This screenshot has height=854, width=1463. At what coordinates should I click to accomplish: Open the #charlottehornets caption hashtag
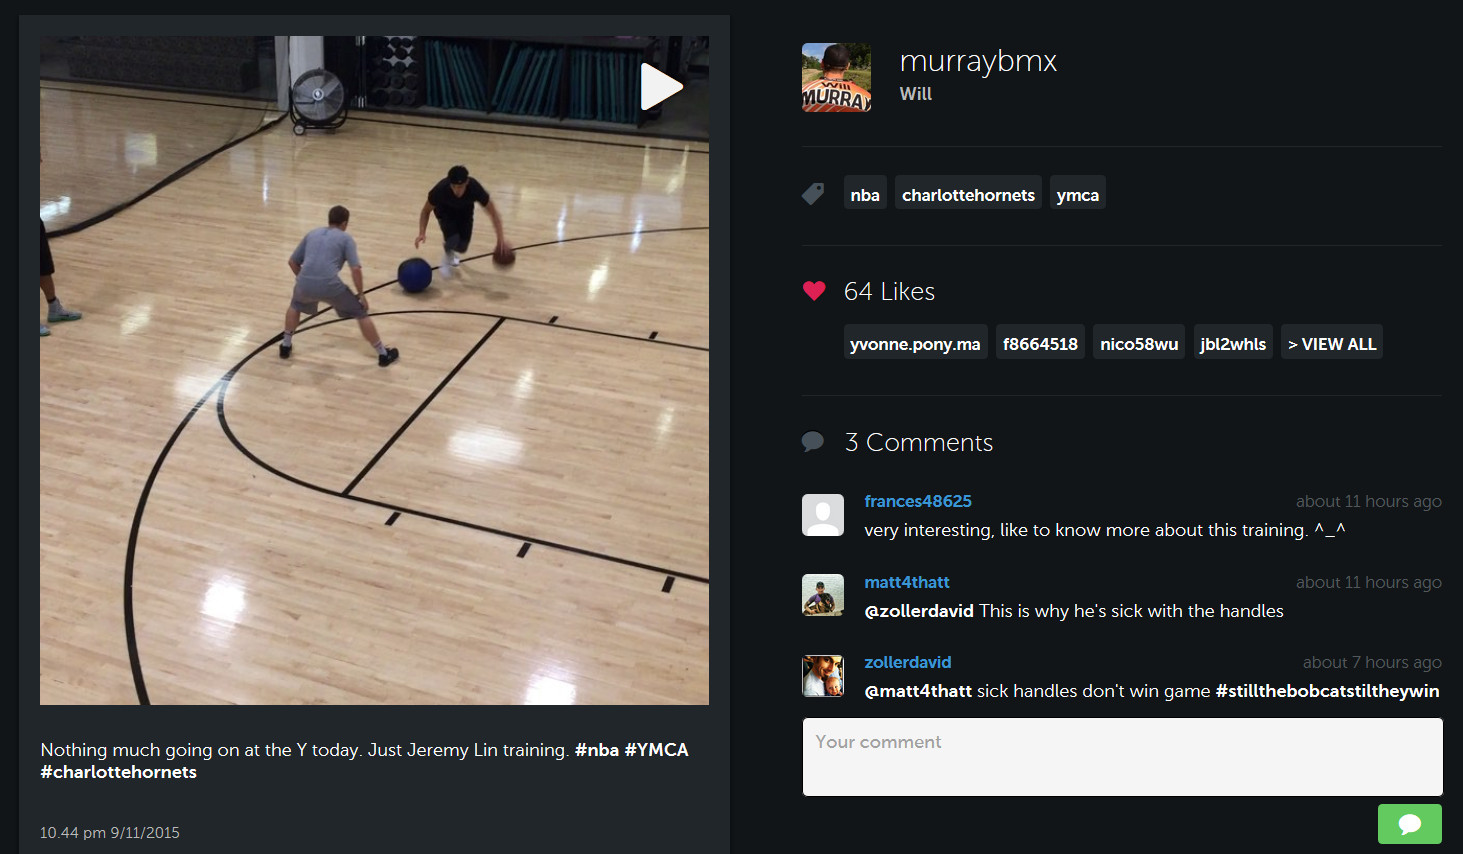[x=119, y=772]
